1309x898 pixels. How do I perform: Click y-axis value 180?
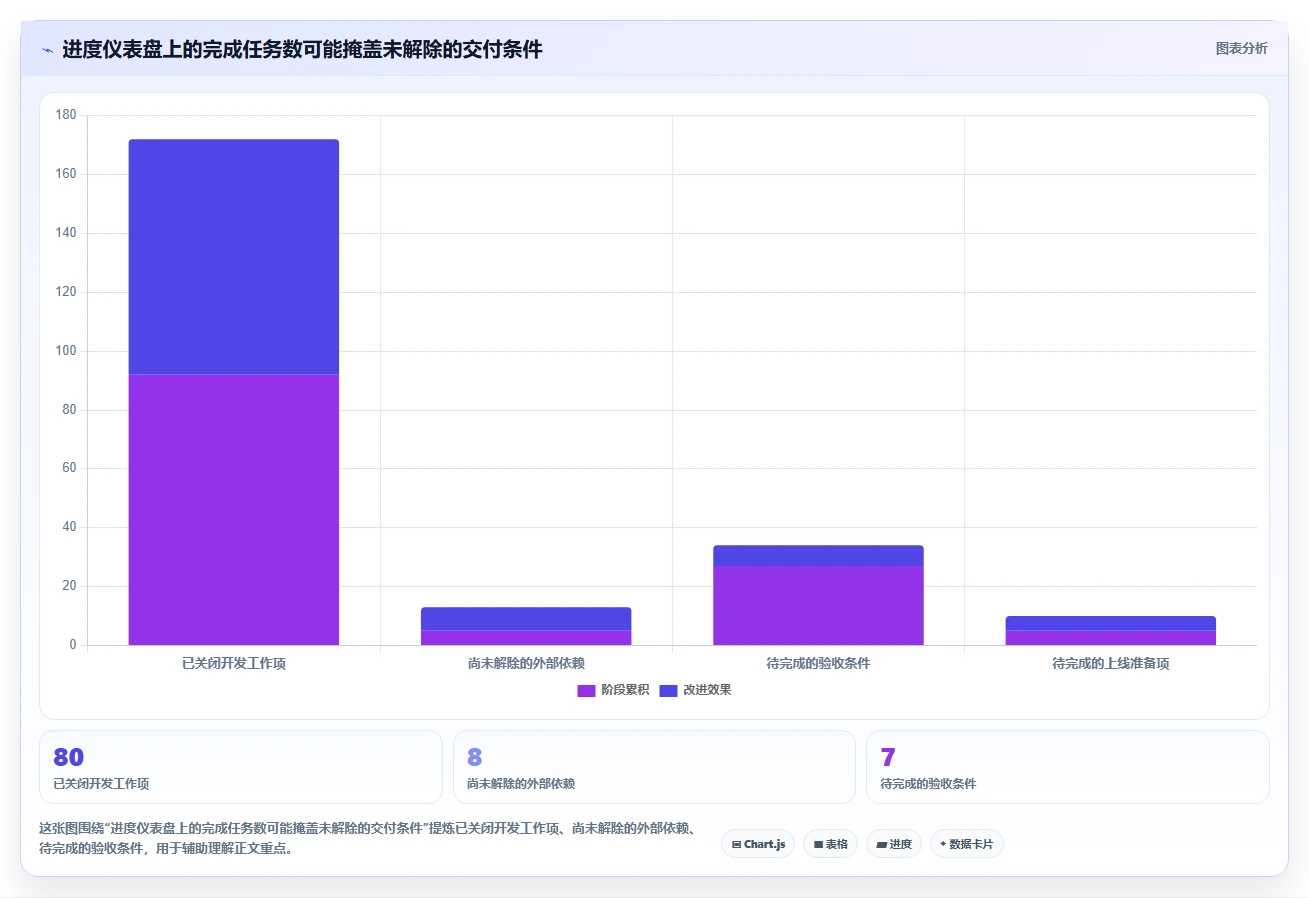66,115
